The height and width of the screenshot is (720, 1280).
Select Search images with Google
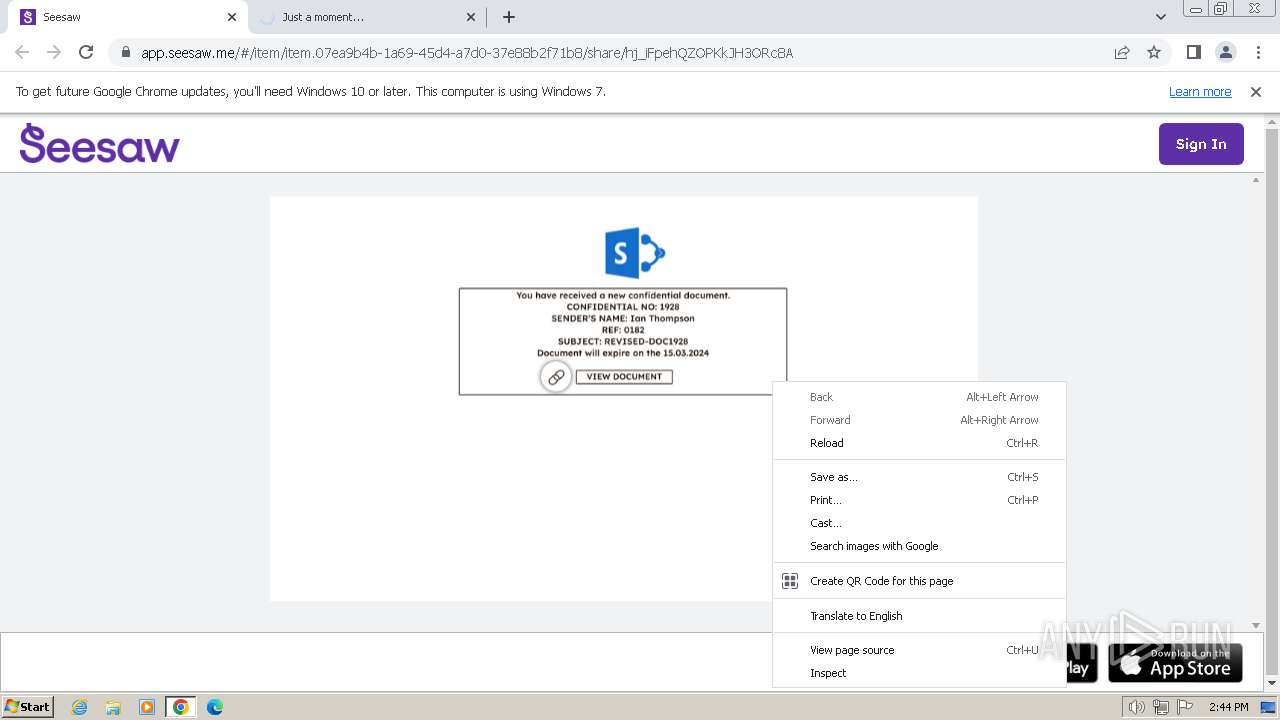click(x=919, y=546)
